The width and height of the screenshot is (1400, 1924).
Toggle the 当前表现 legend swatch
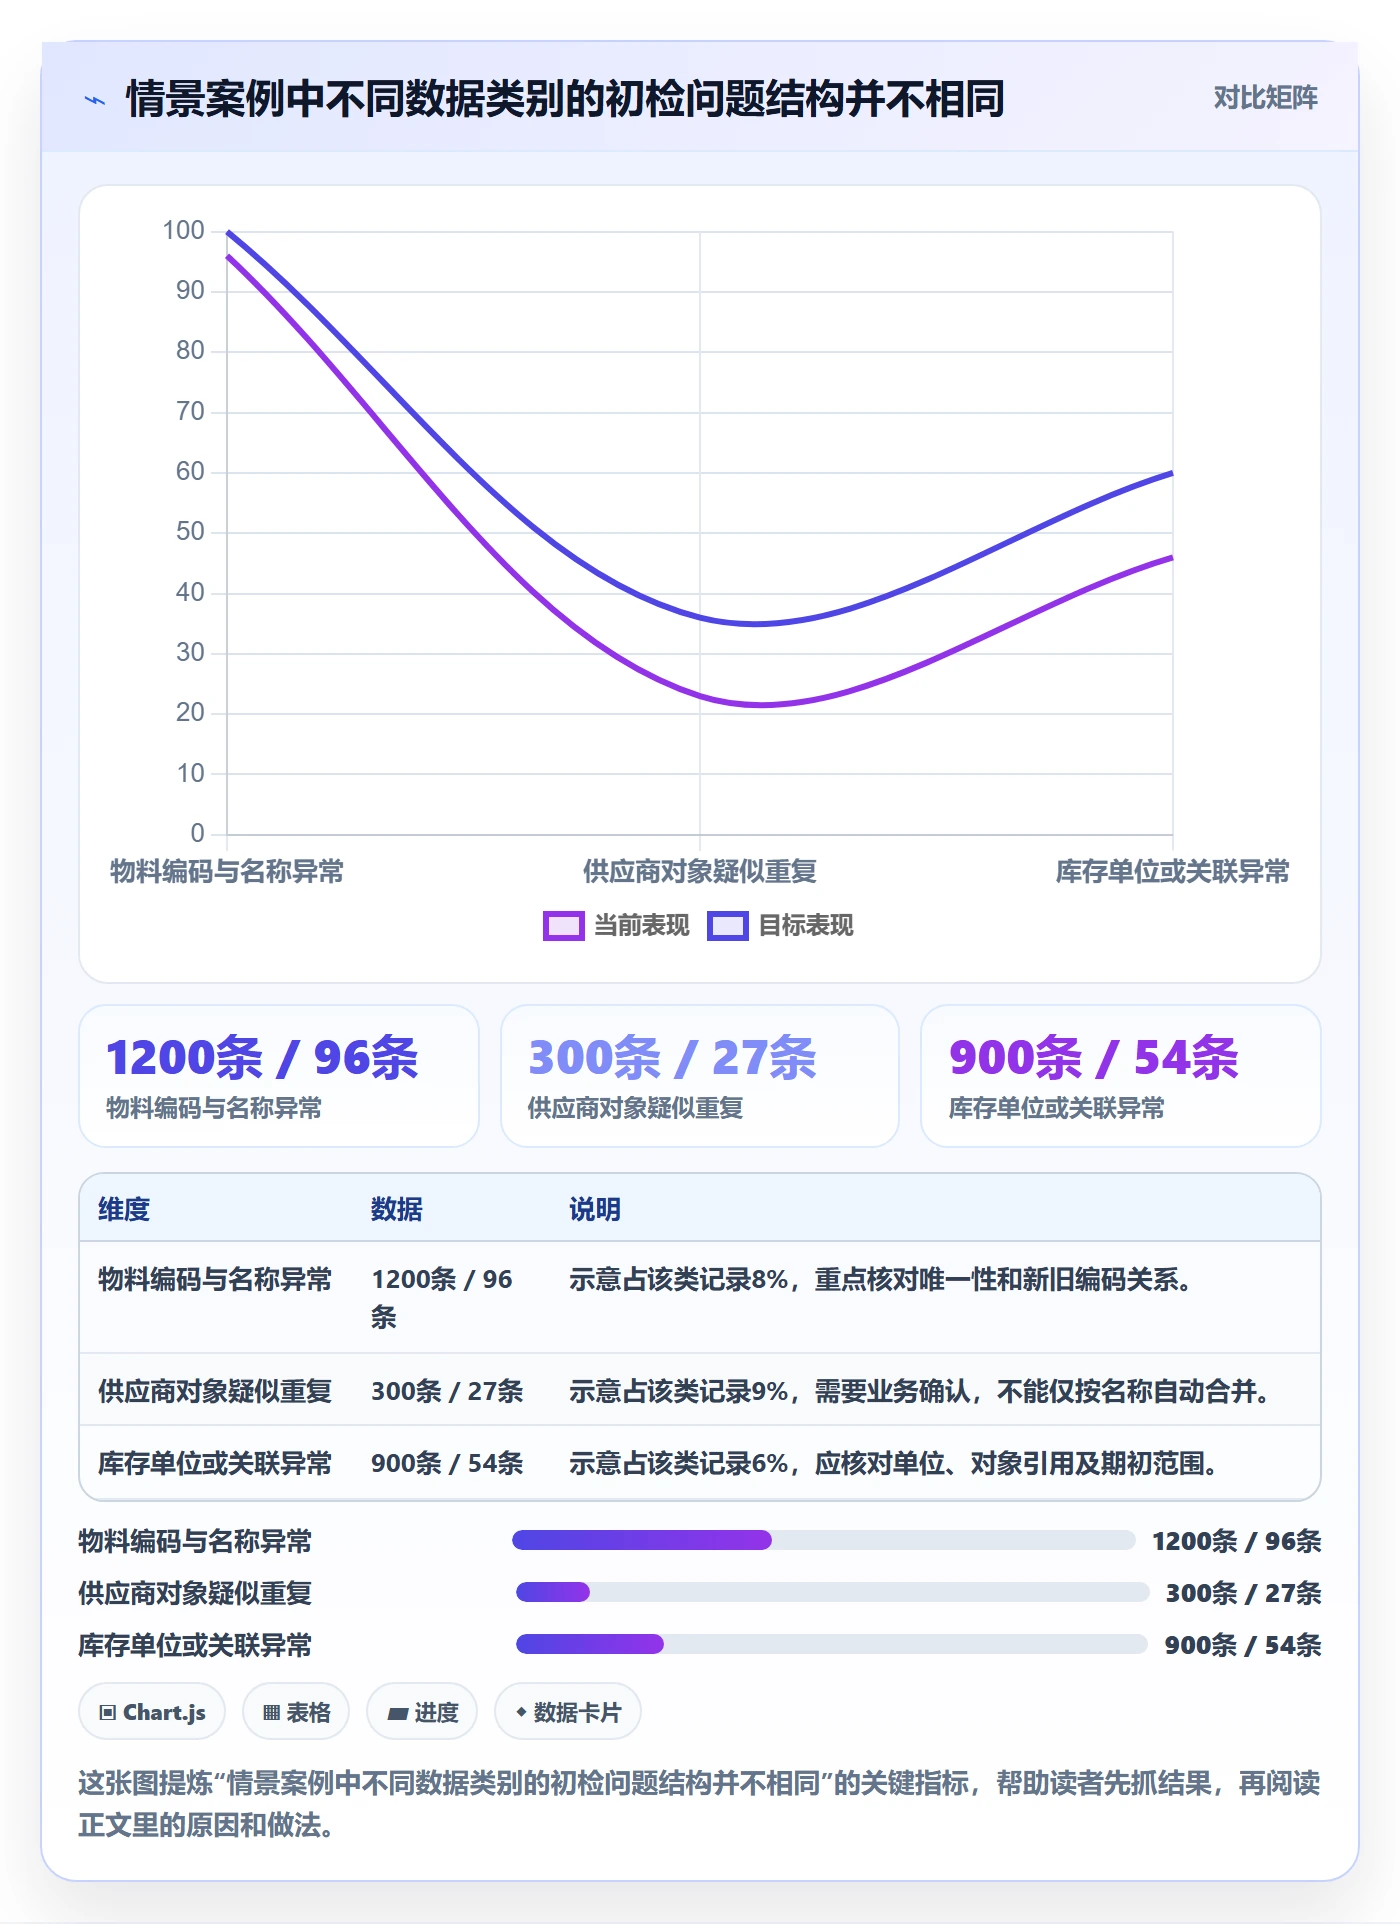pos(563,926)
